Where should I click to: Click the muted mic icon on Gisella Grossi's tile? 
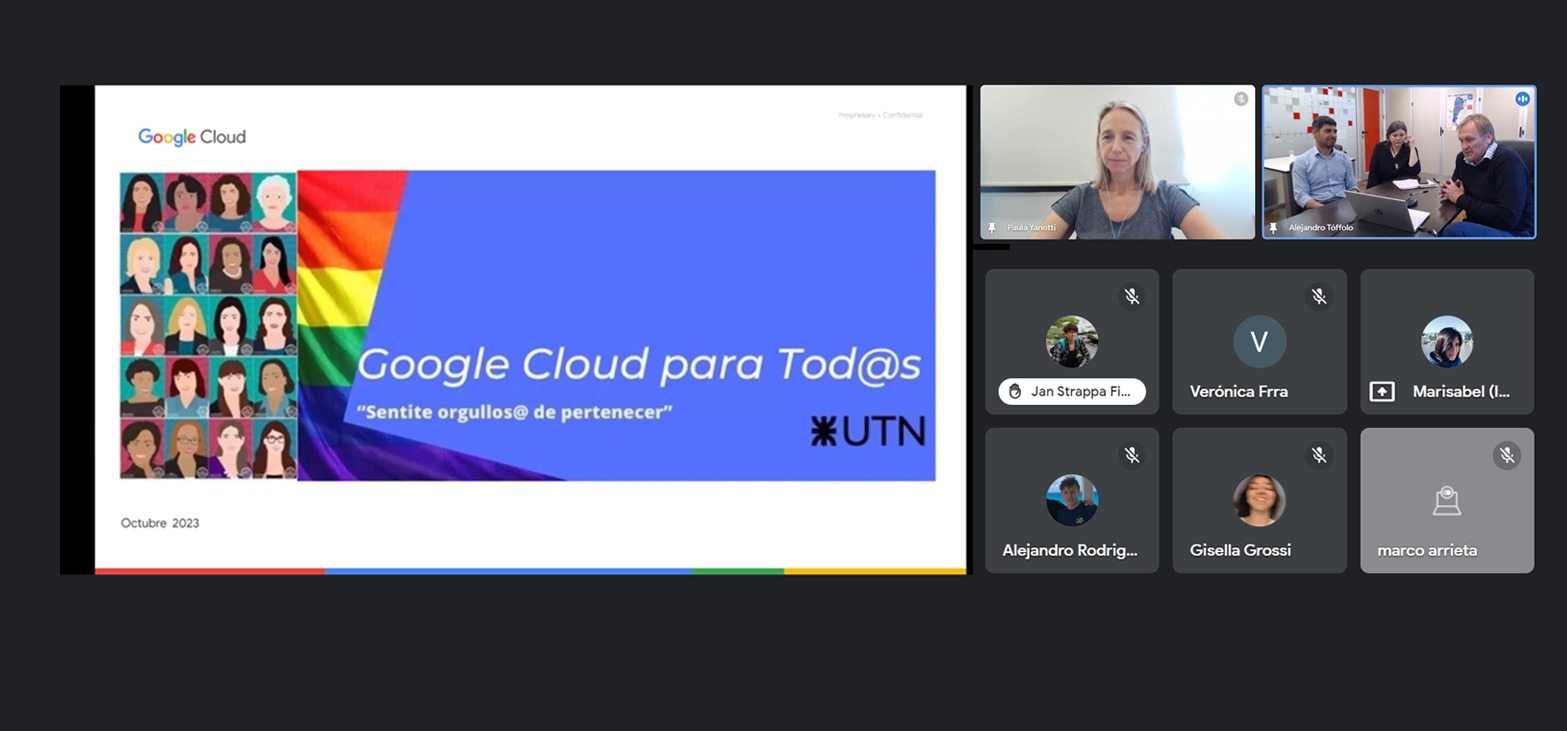click(1319, 455)
